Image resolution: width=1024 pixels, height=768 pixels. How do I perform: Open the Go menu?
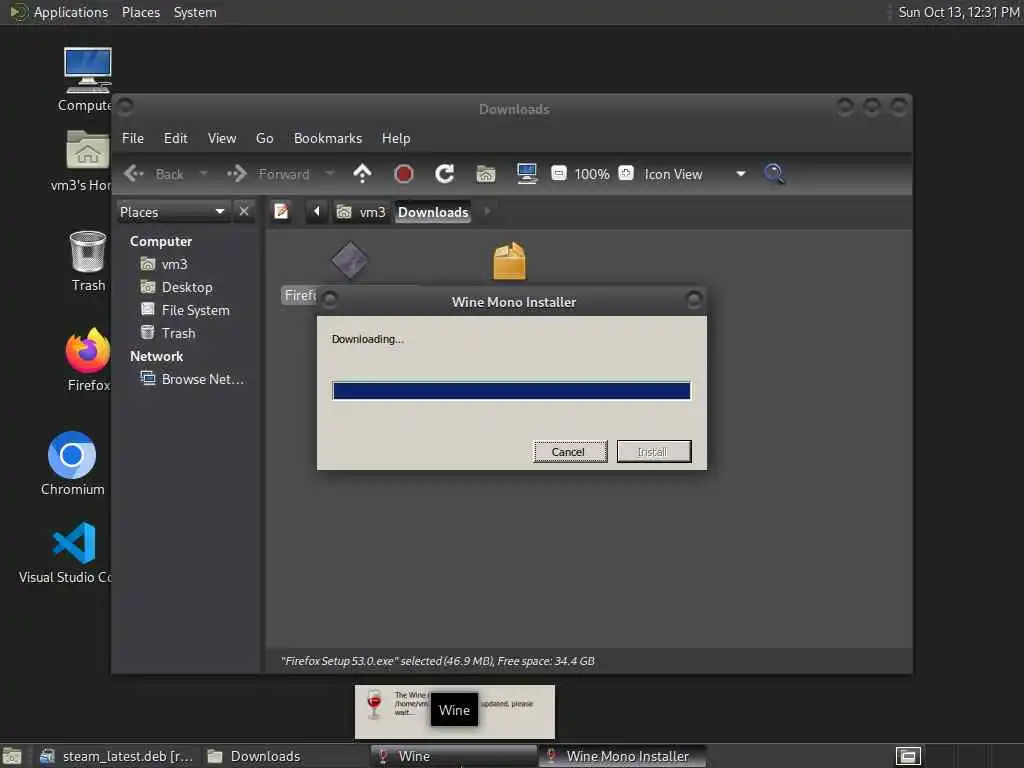(x=264, y=138)
